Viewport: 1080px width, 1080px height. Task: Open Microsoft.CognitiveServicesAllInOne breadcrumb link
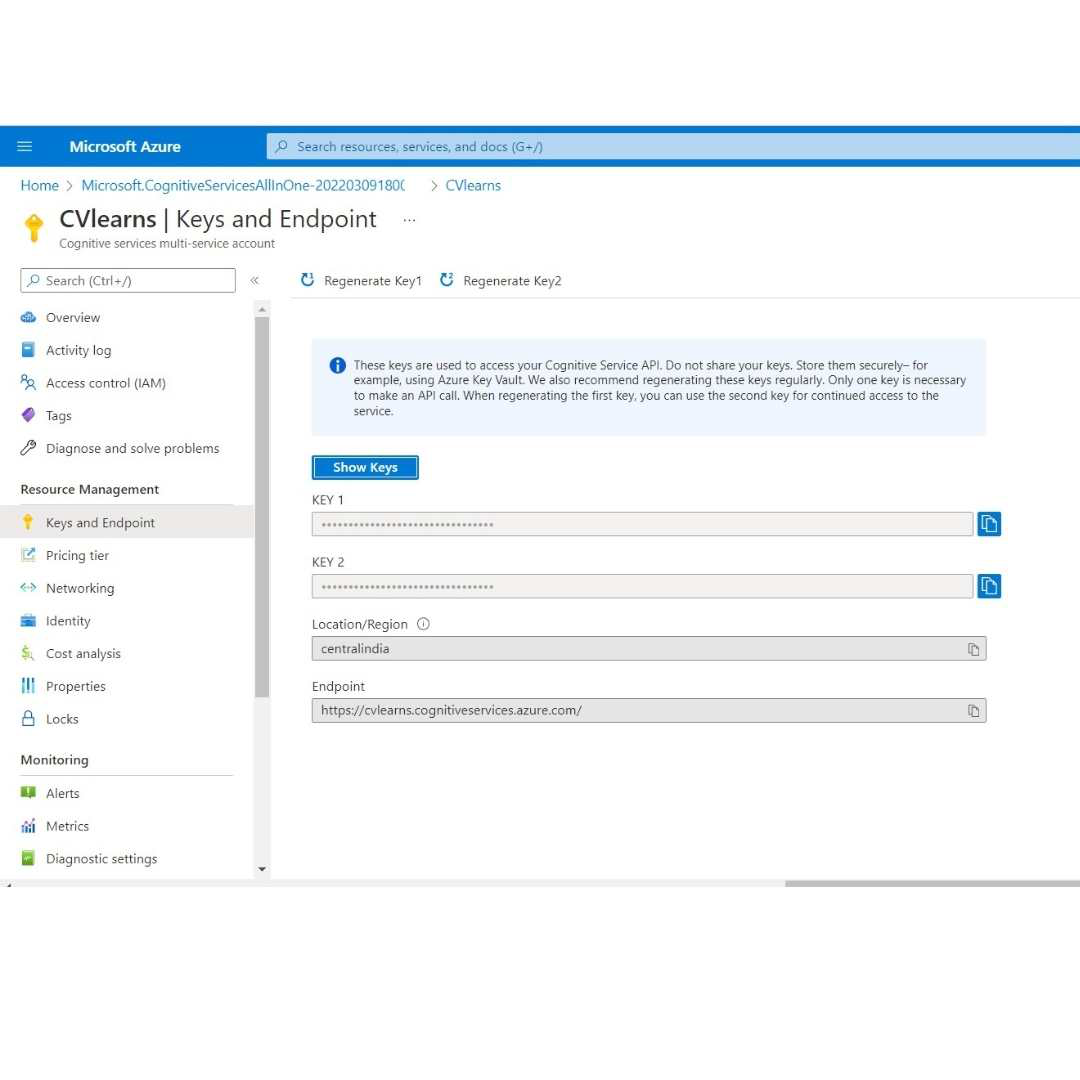(x=243, y=185)
